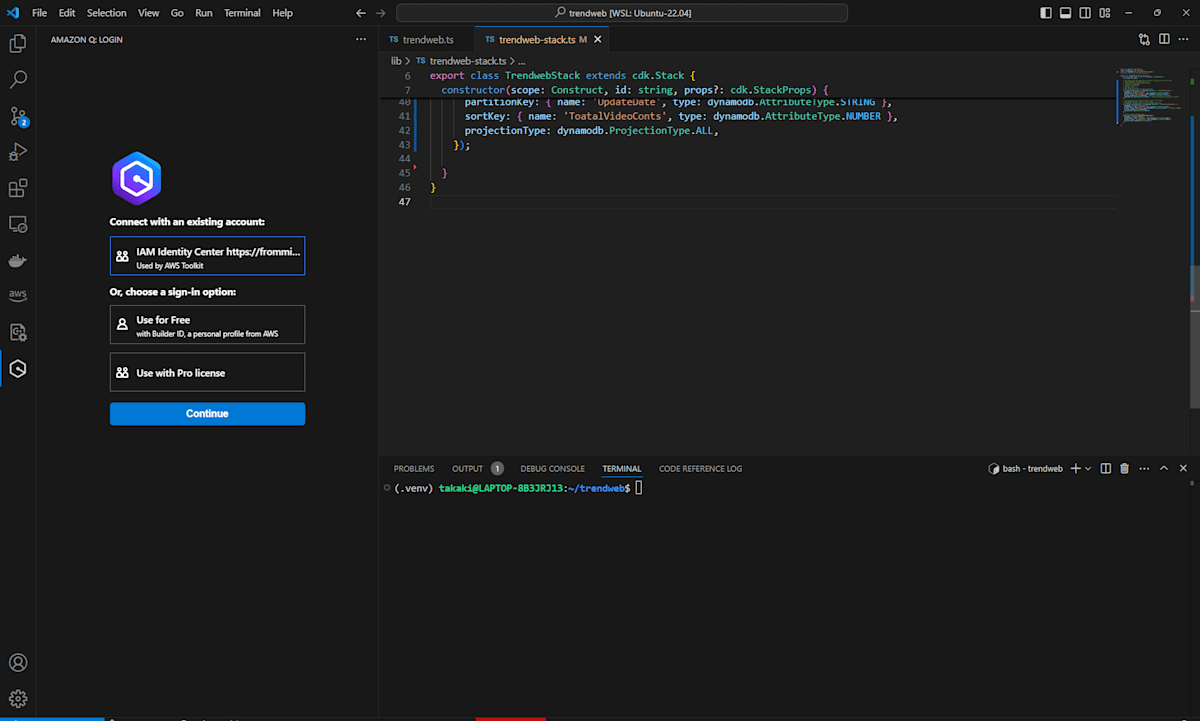Select the IAM Identity Center account option
1200x721 pixels.
207,256
